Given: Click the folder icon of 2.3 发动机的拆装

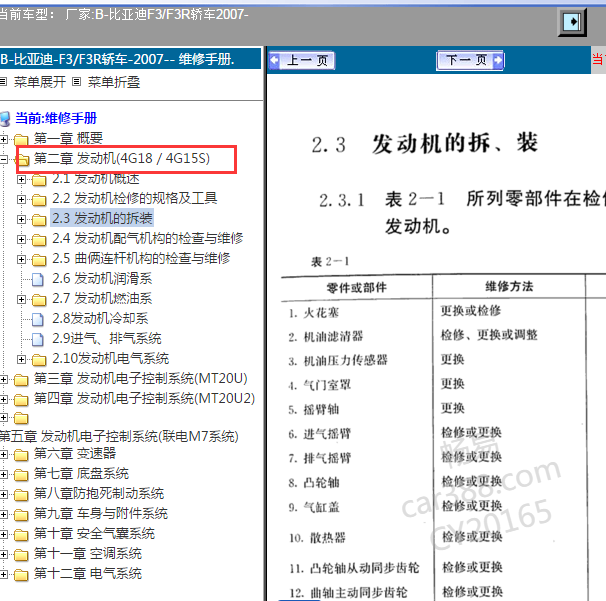Looking at the screenshot, I should [x=39, y=220].
